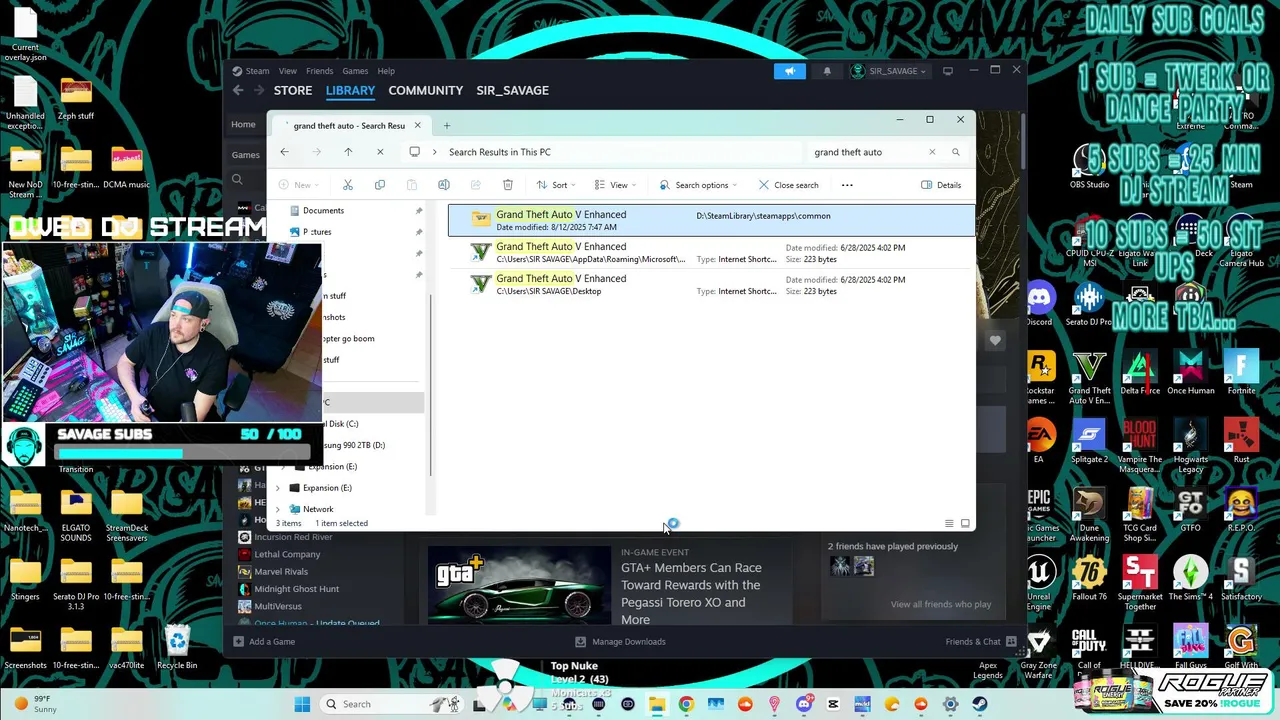Select the Fortnite desktop icon
This screenshot has width=1280, height=720.
[x=1241, y=372]
